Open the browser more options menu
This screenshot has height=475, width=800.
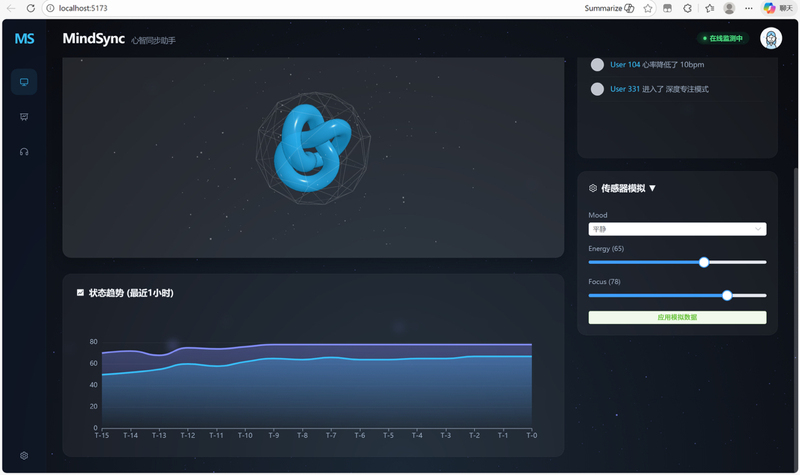click(x=748, y=8)
